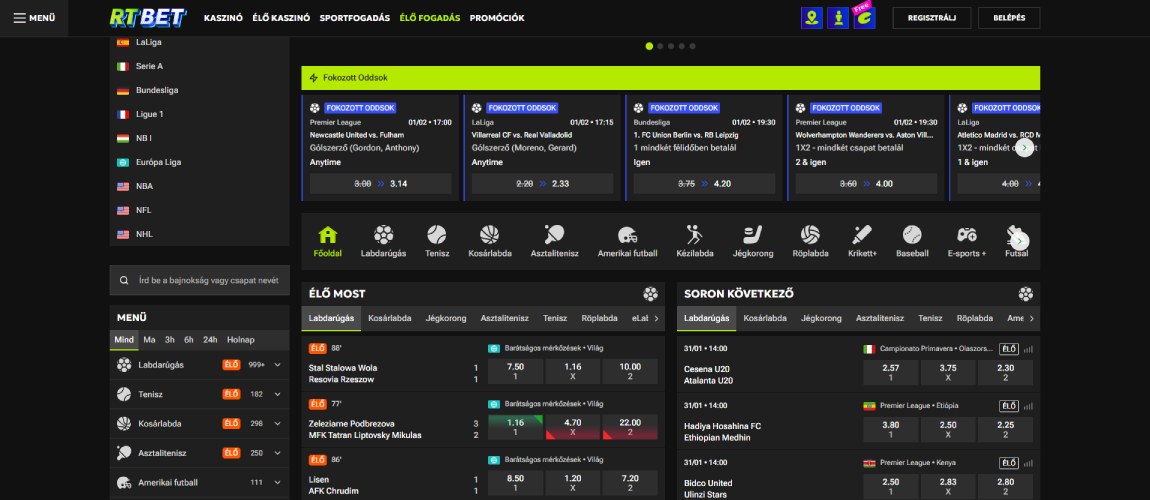The image size is (1150, 500).
Task: Select Baseball icon
Action: (912, 241)
